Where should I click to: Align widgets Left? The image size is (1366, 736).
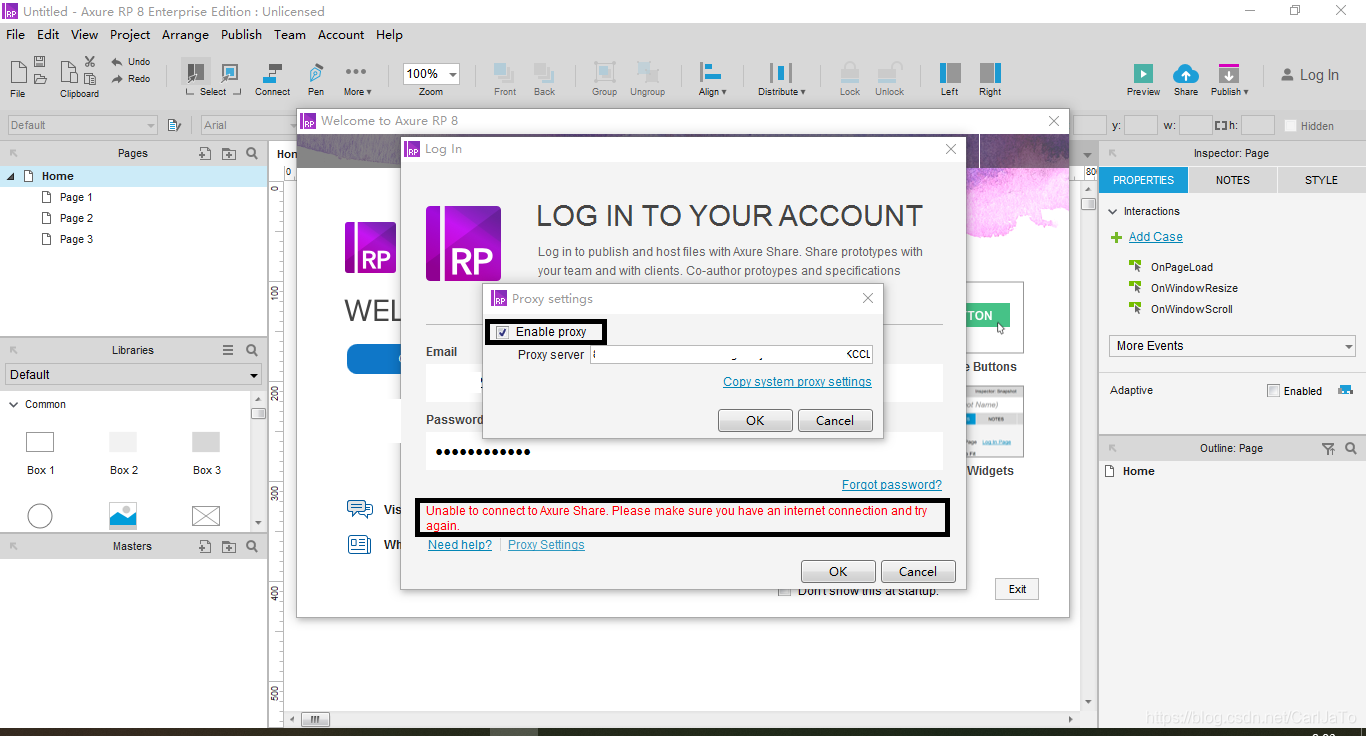click(x=950, y=80)
